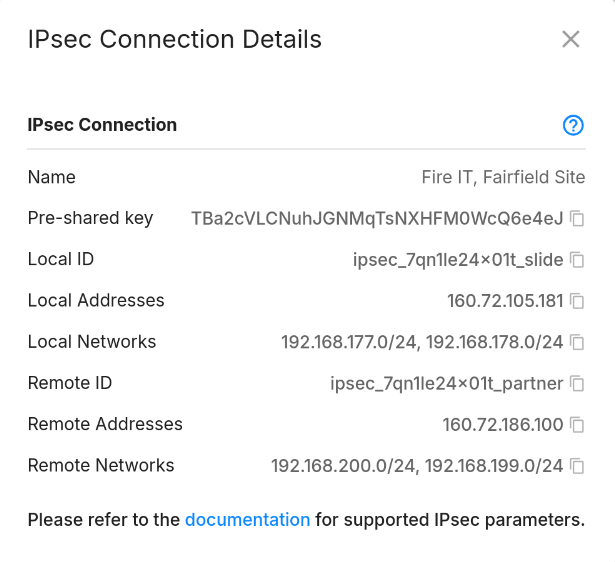Image resolution: width=615 pixels, height=562 pixels.
Task: Click the IPsec Connection section heading
Action: click(x=102, y=125)
